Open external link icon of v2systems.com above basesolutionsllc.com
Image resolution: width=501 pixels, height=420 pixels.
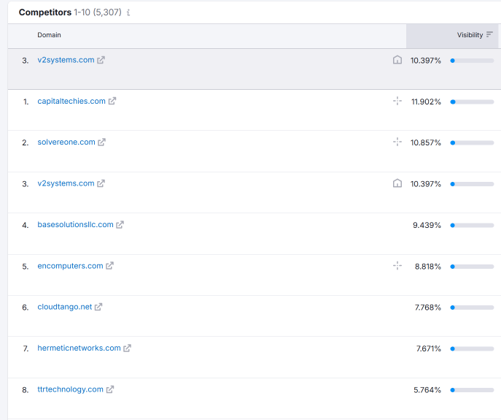coord(101,183)
